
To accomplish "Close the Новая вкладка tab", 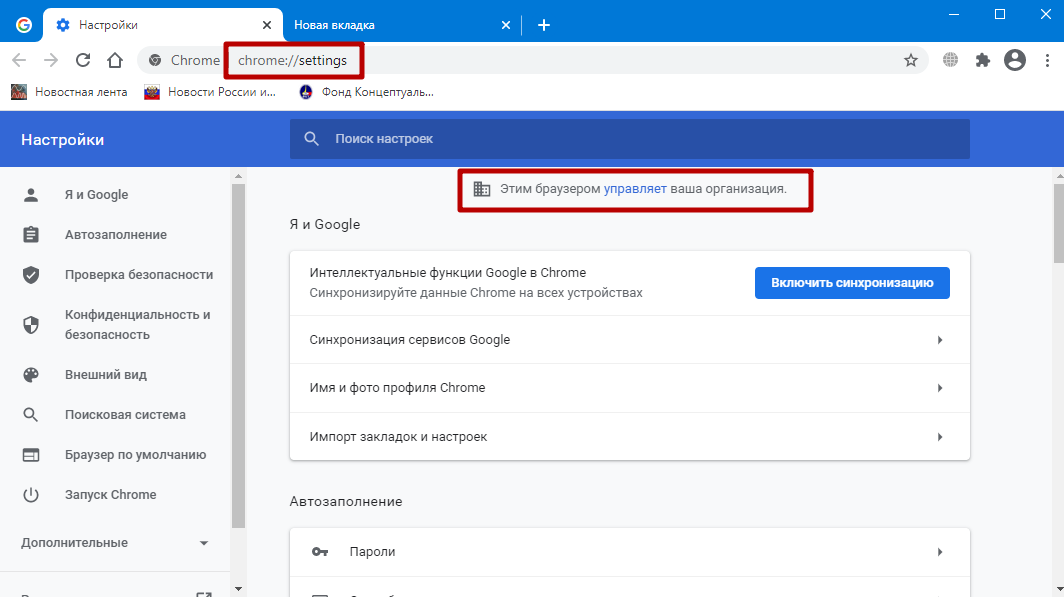I will (506, 25).
